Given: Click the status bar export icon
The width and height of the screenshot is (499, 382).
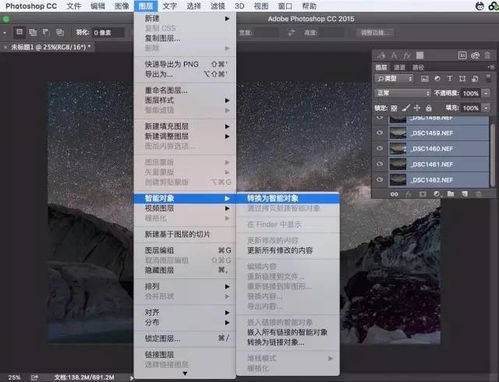Looking at the screenshot, I should (x=34, y=377).
